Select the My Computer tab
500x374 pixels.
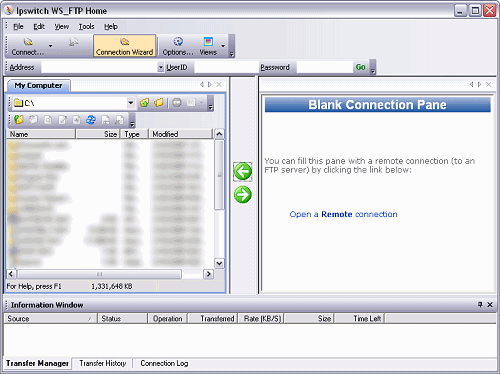click(38, 86)
